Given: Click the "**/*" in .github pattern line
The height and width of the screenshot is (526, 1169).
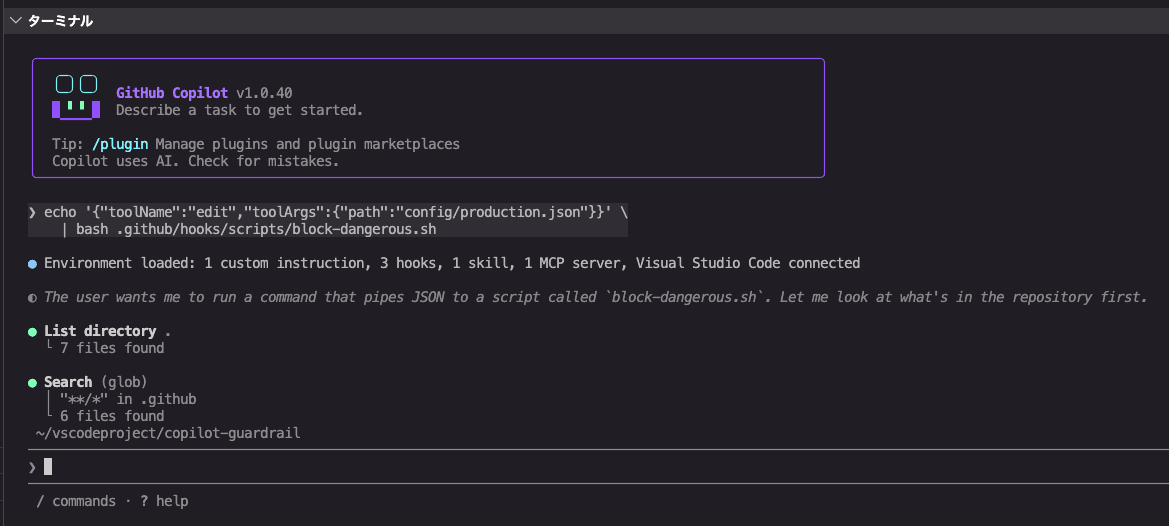Looking at the screenshot, I should tap(127, 399).
